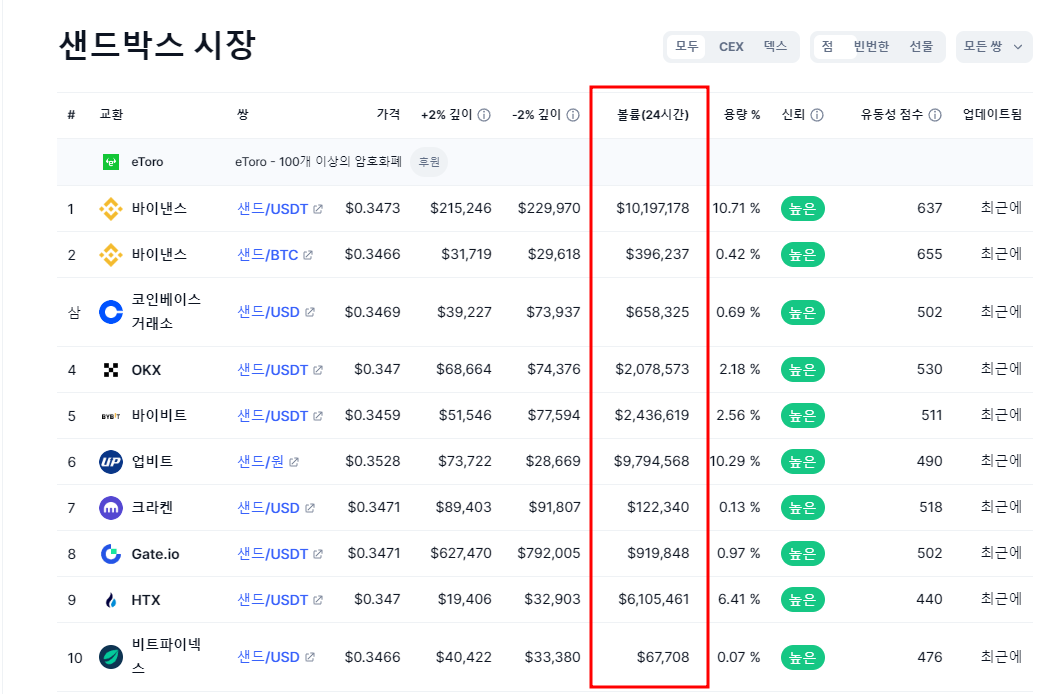Open the 유동성 점수 info tooltip icon

935,114
